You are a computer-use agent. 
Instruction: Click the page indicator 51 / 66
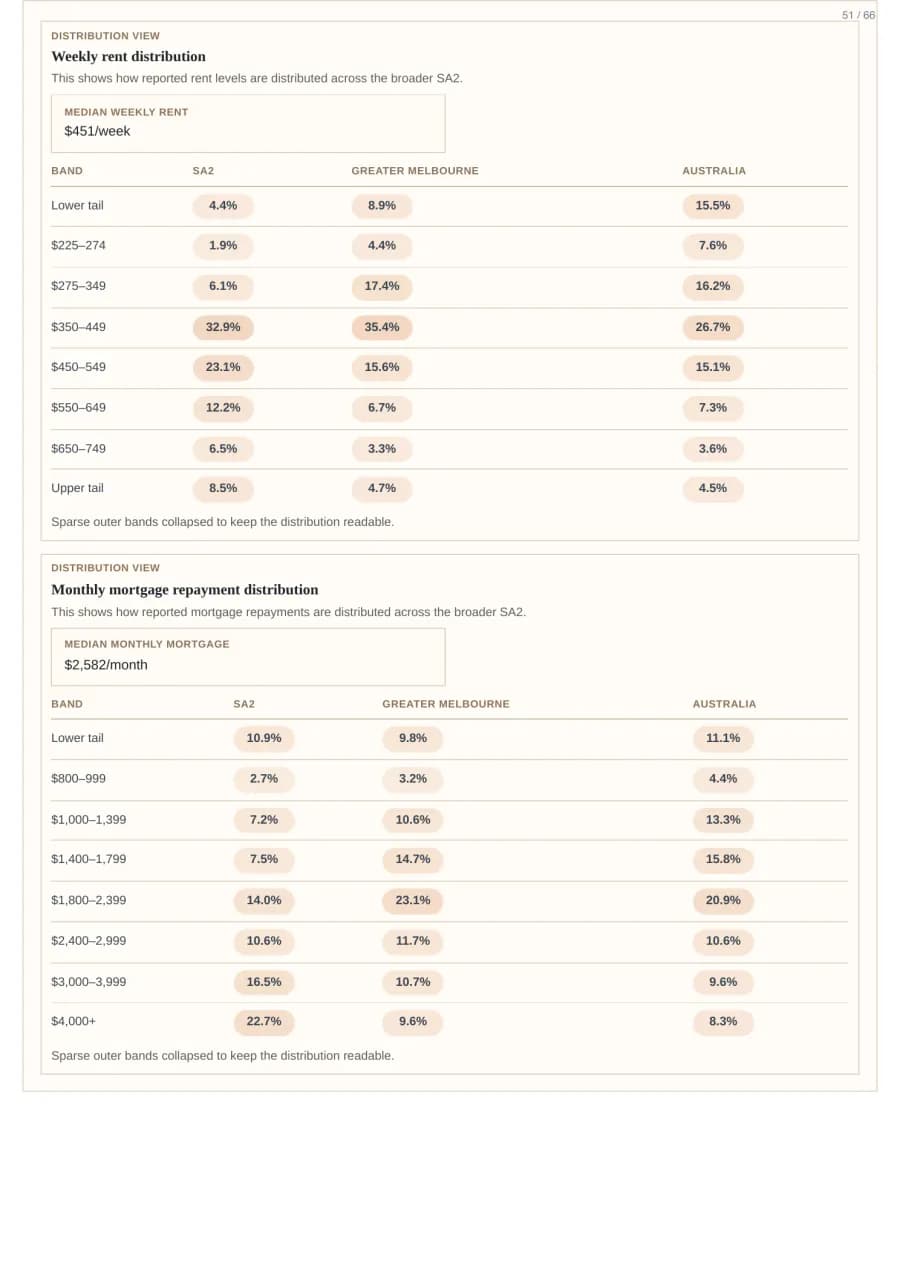tap(858, 15)
